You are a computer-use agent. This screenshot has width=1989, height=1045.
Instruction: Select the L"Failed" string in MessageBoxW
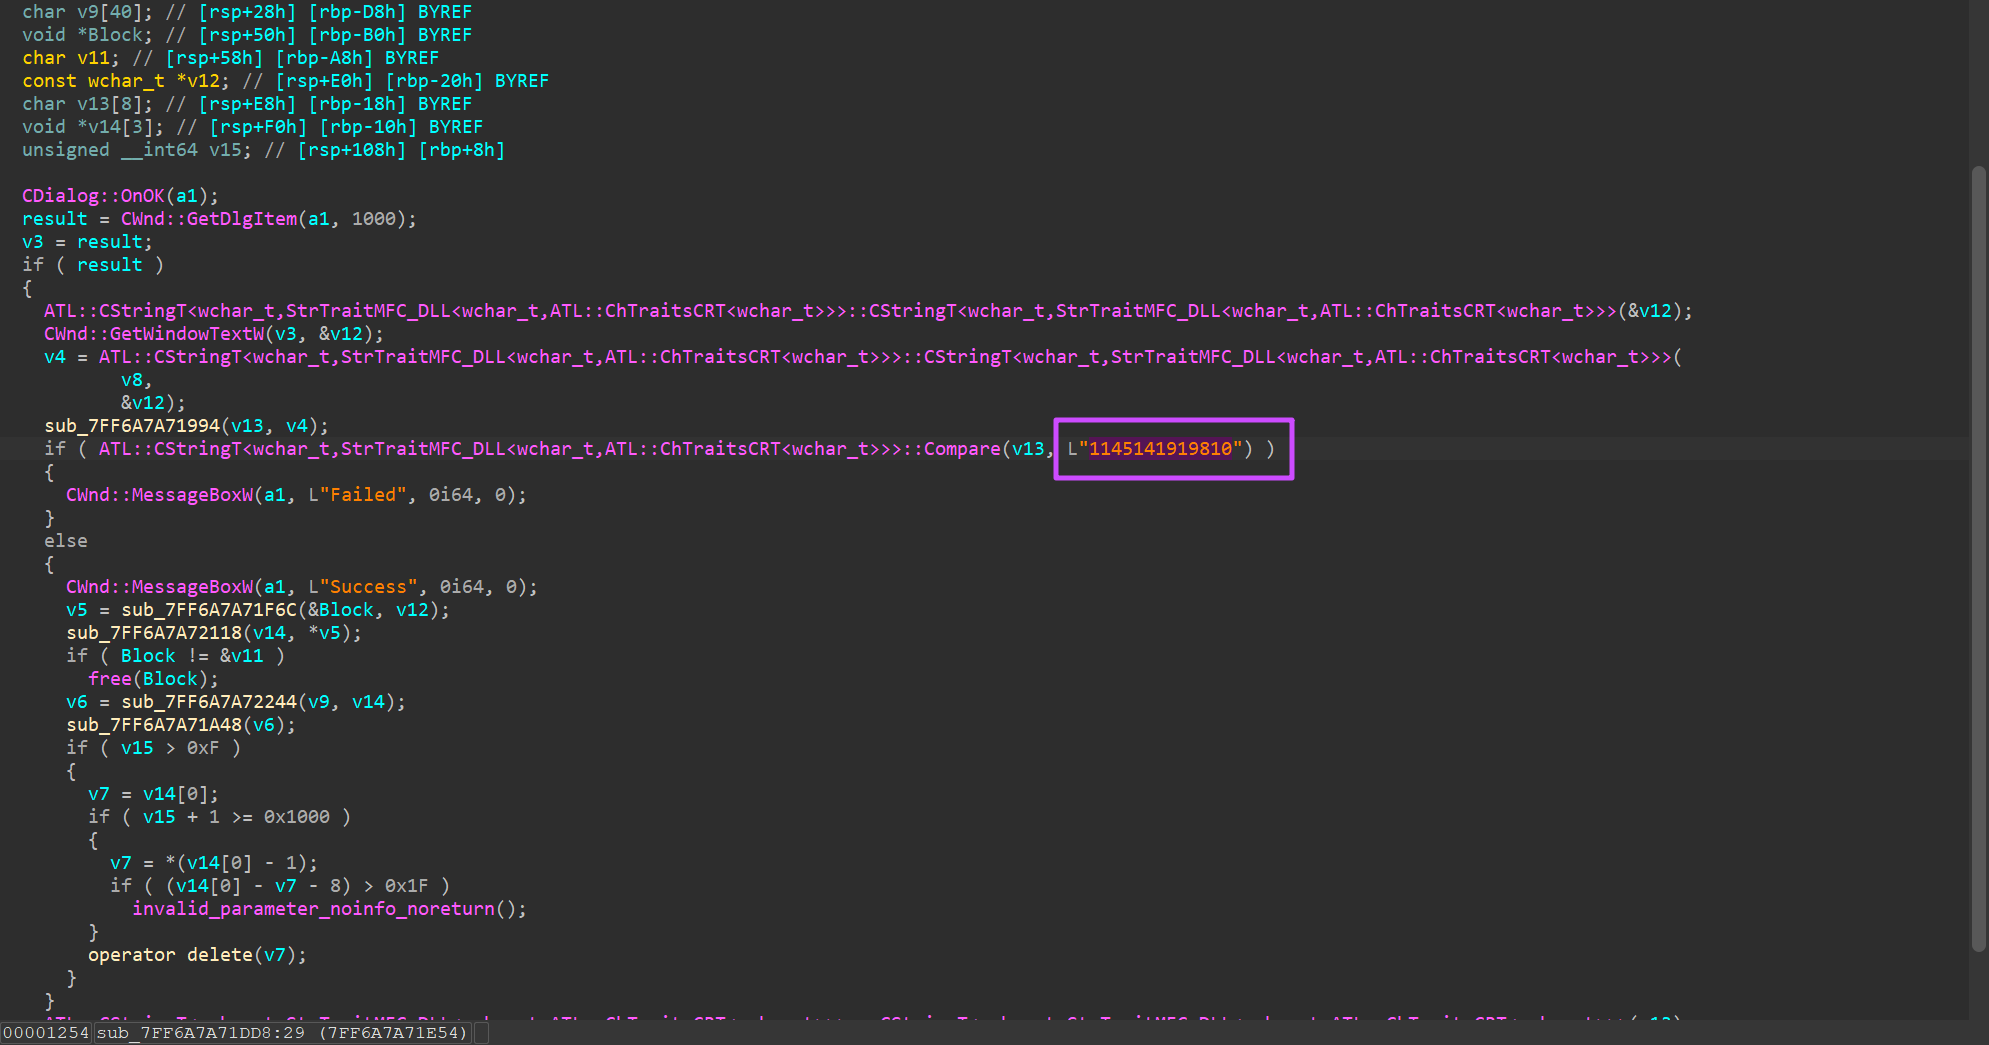(x=357, y=495)
